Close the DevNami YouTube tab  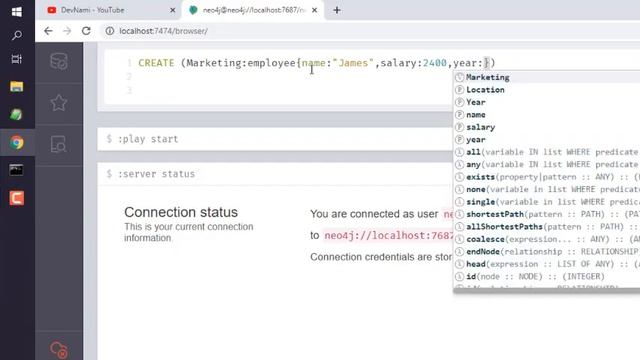[173, 10]
